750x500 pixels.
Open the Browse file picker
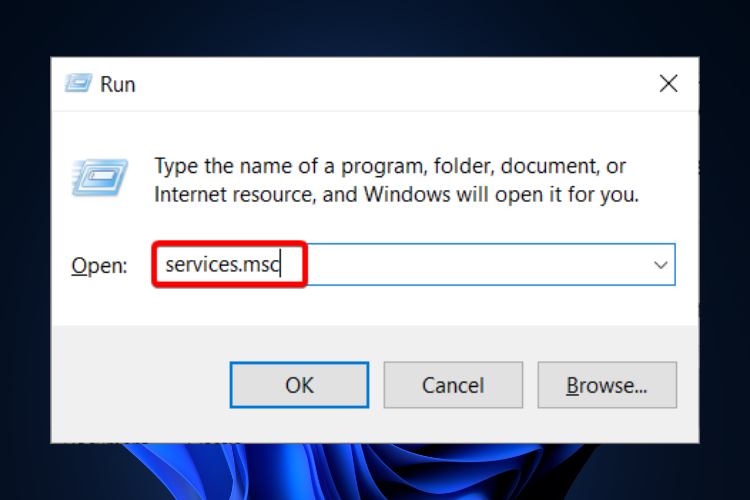[607, 385]
